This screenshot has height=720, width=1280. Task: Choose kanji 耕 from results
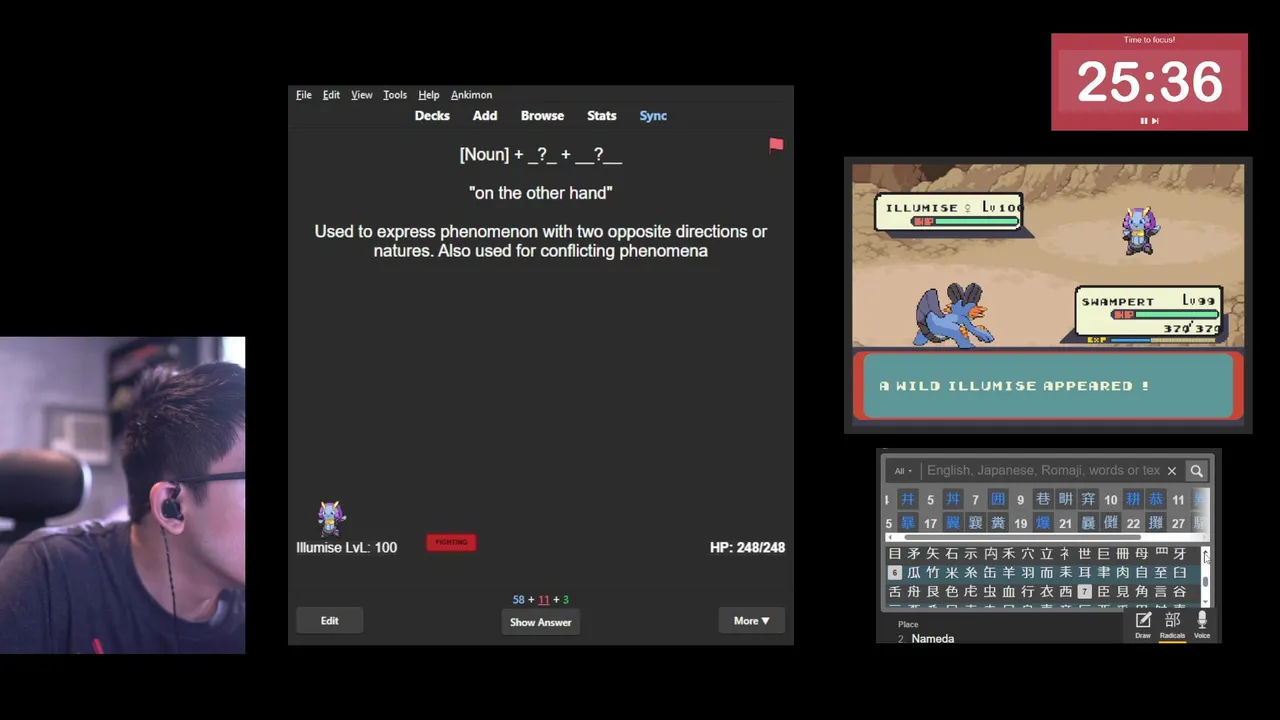(x=1133, y=499)
